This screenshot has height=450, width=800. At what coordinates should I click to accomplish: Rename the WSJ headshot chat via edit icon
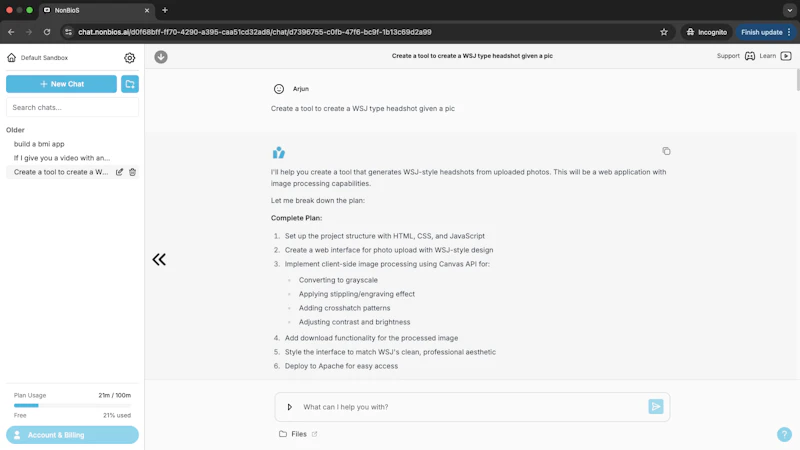[x=119, y=172]
